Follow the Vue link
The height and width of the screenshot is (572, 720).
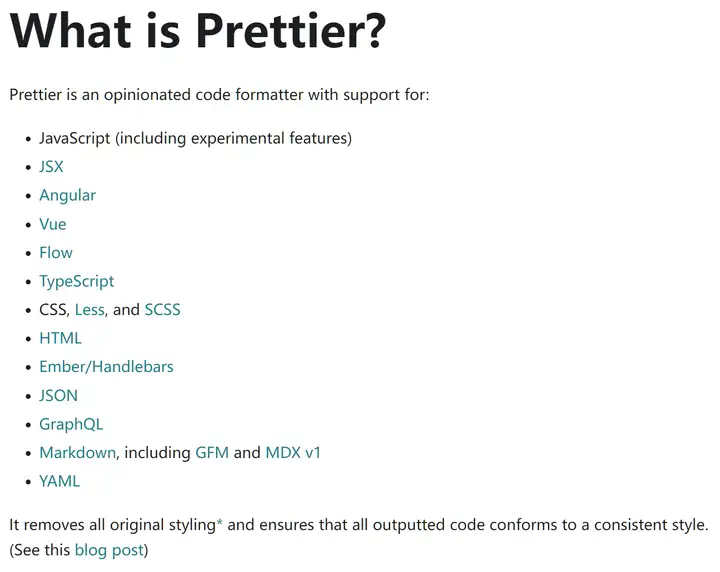click(x=52, y=224)
